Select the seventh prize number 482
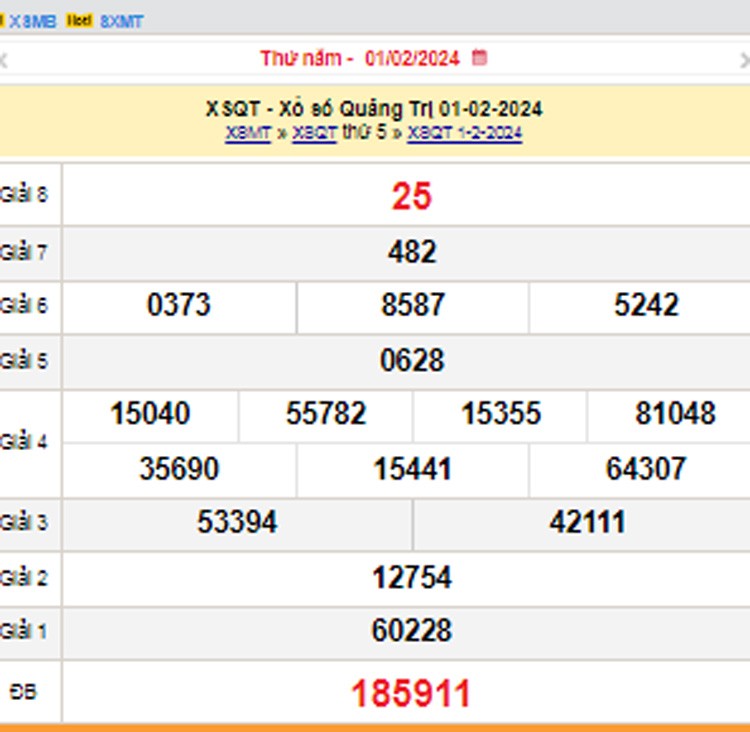Image resolution: width=750 pixels, height=732 pixels. pos(411,252)
